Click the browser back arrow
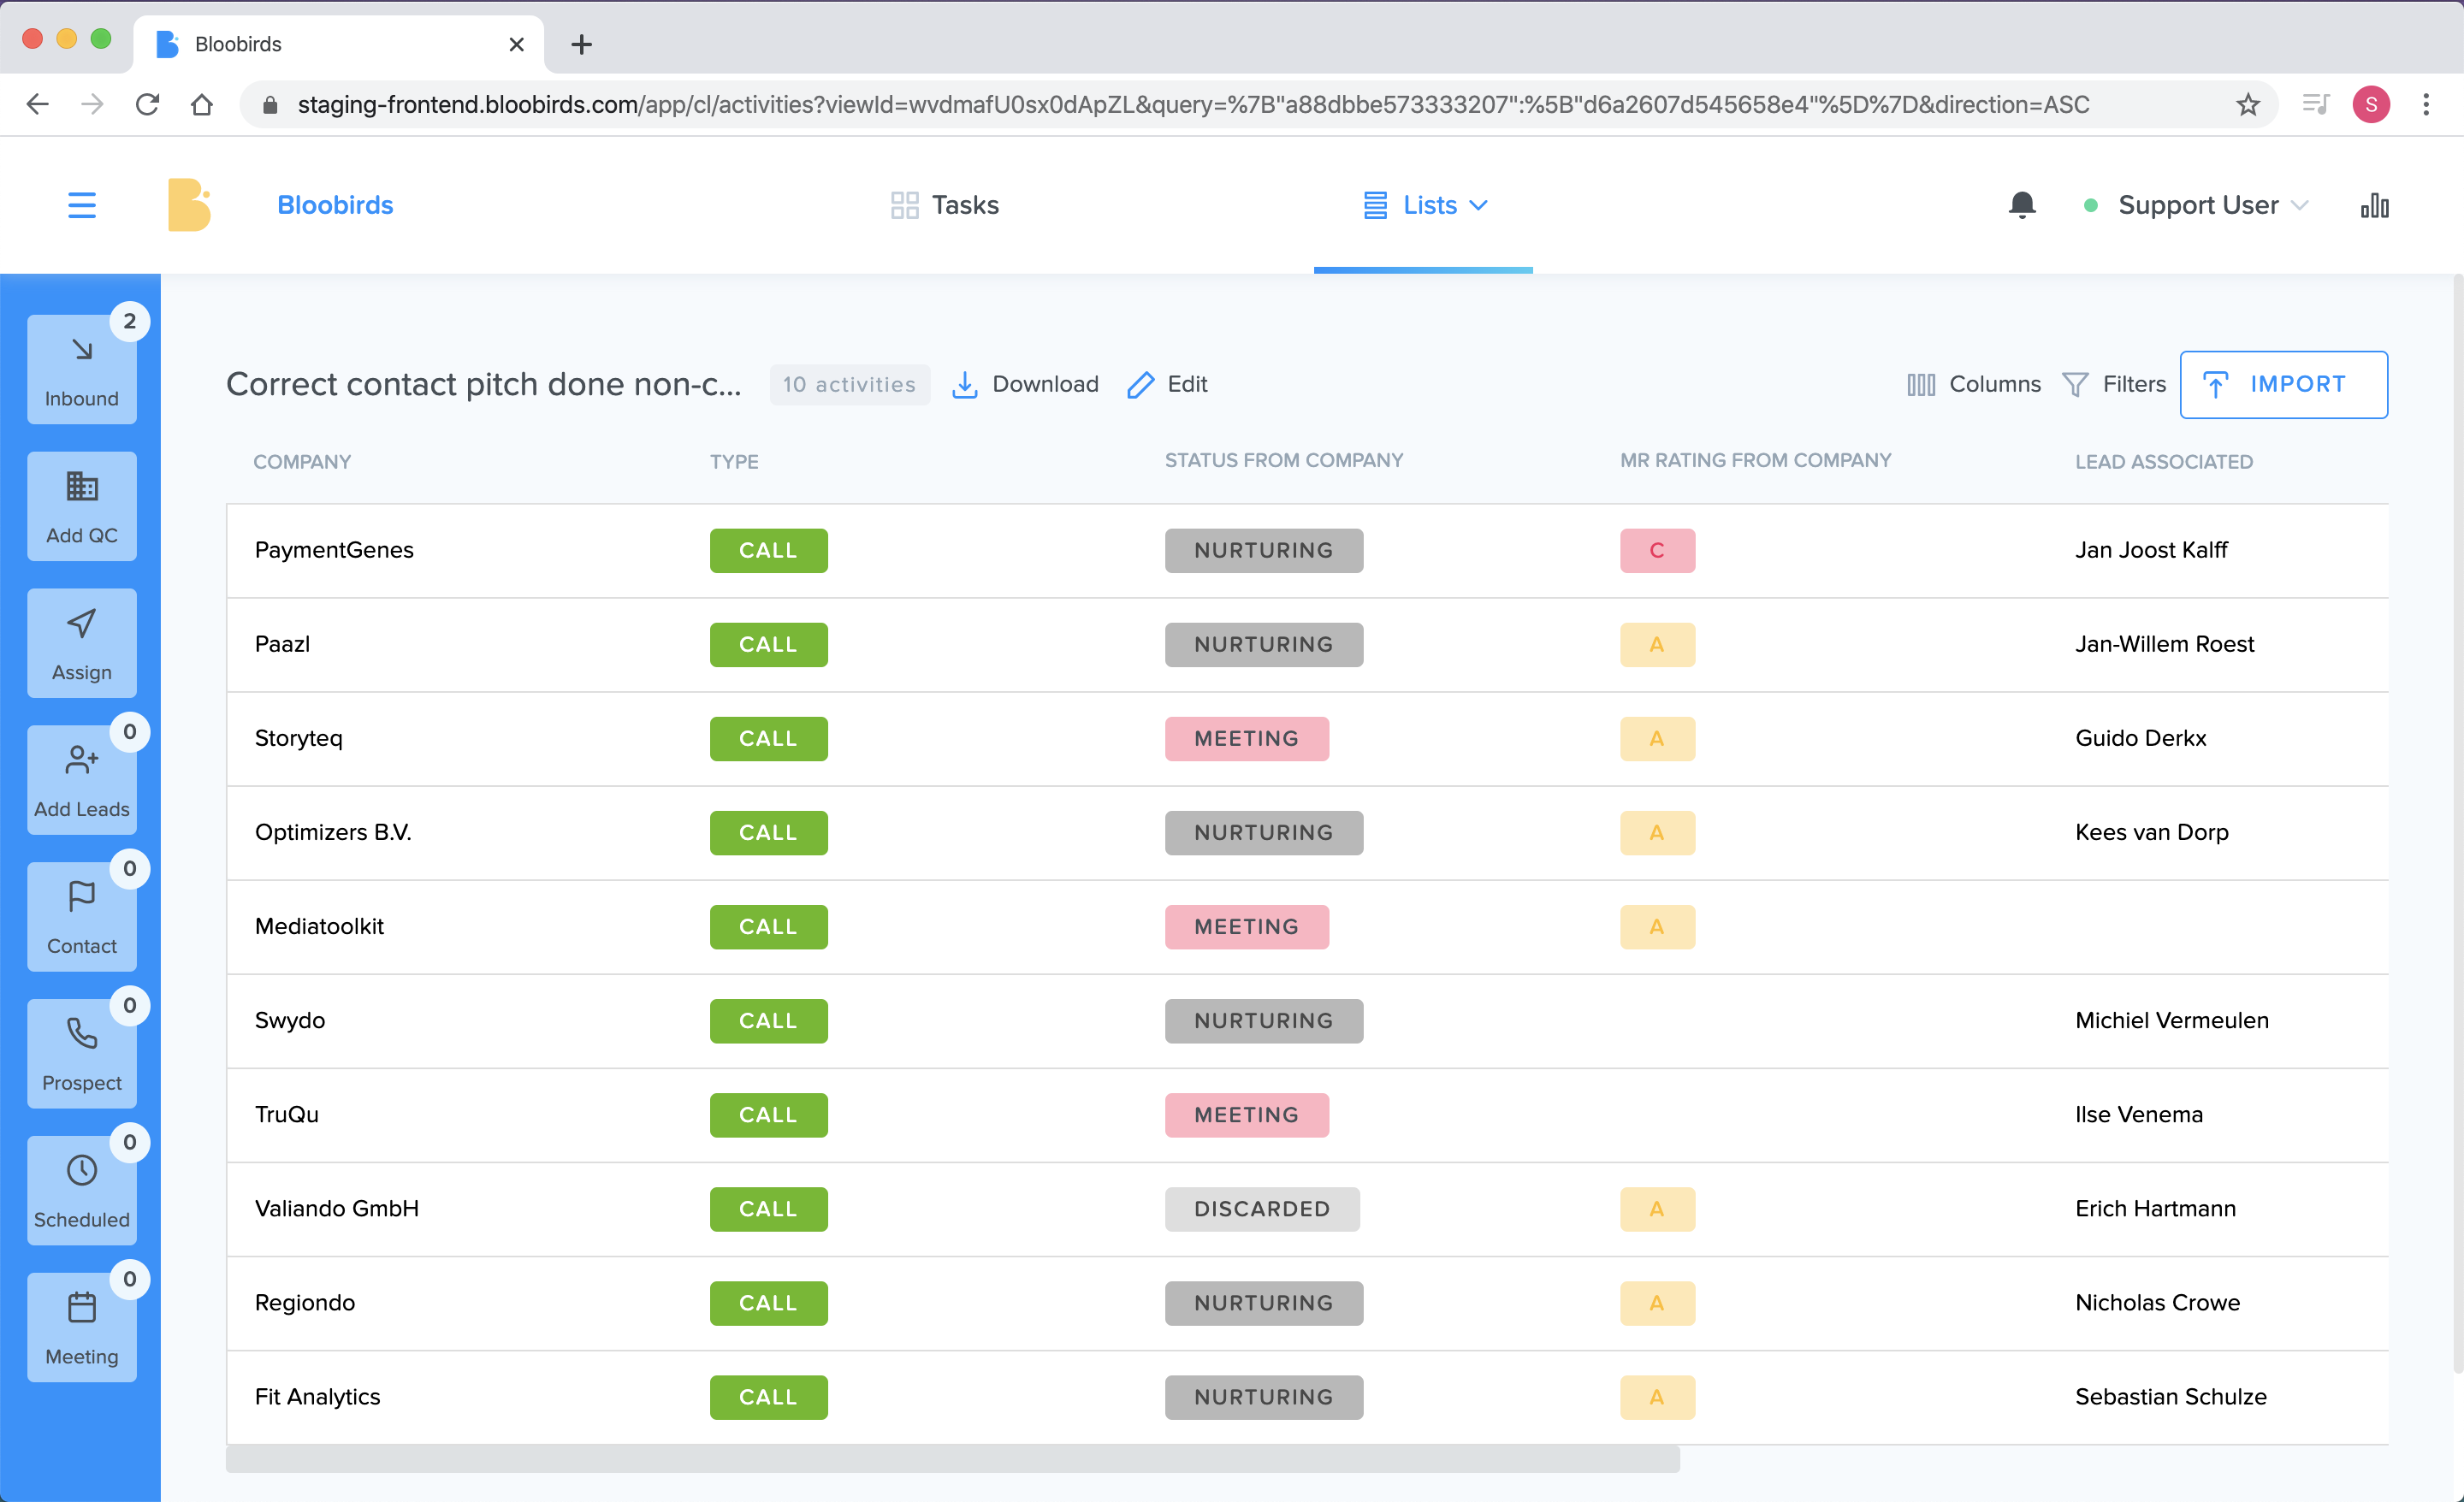The width and height of the screenshot is (2464, 1502). (x=38, y=104)
